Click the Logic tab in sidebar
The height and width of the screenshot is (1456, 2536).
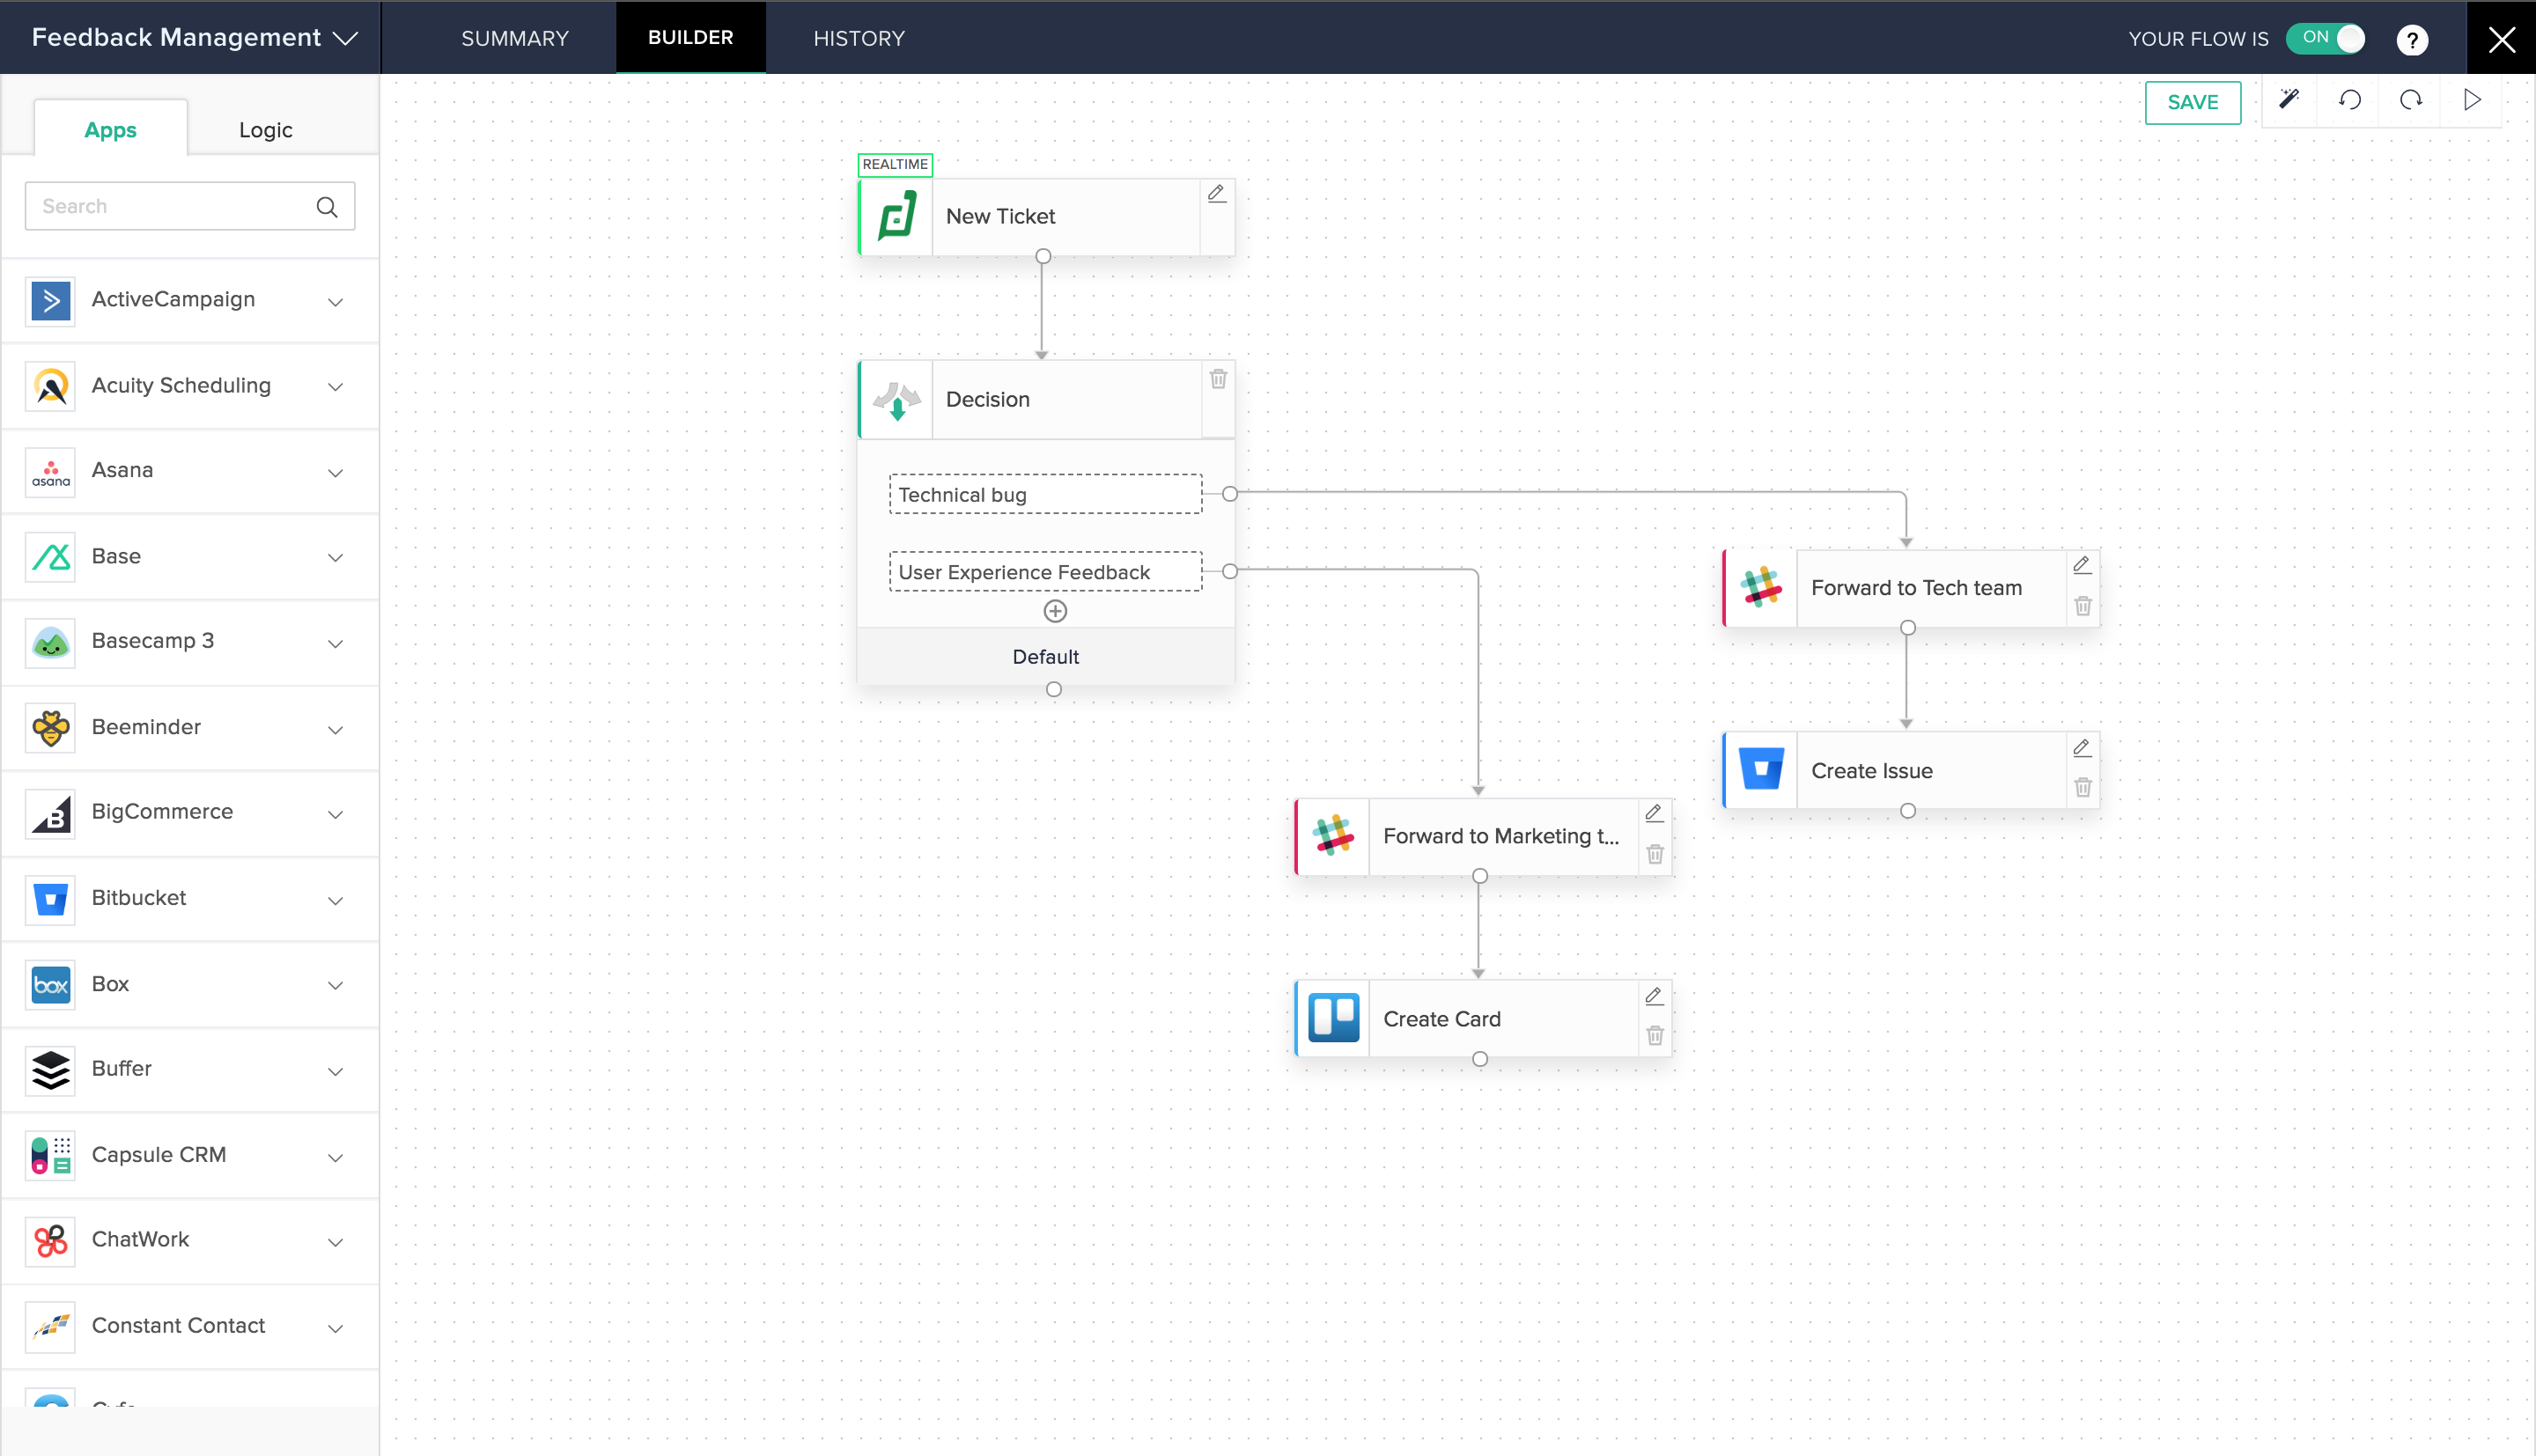(x=267, y=129)
